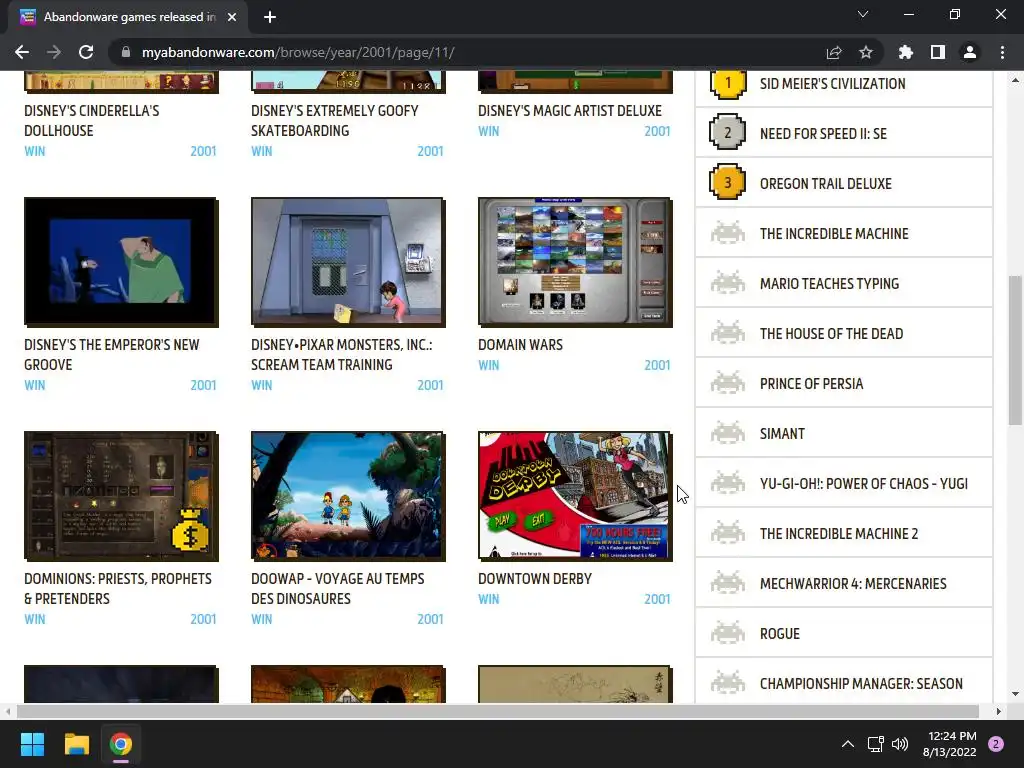Click WIN platform under Domain Wars
Image resolution: width=1024 pixels, height=768 pixels.
(x=488, y=365)
